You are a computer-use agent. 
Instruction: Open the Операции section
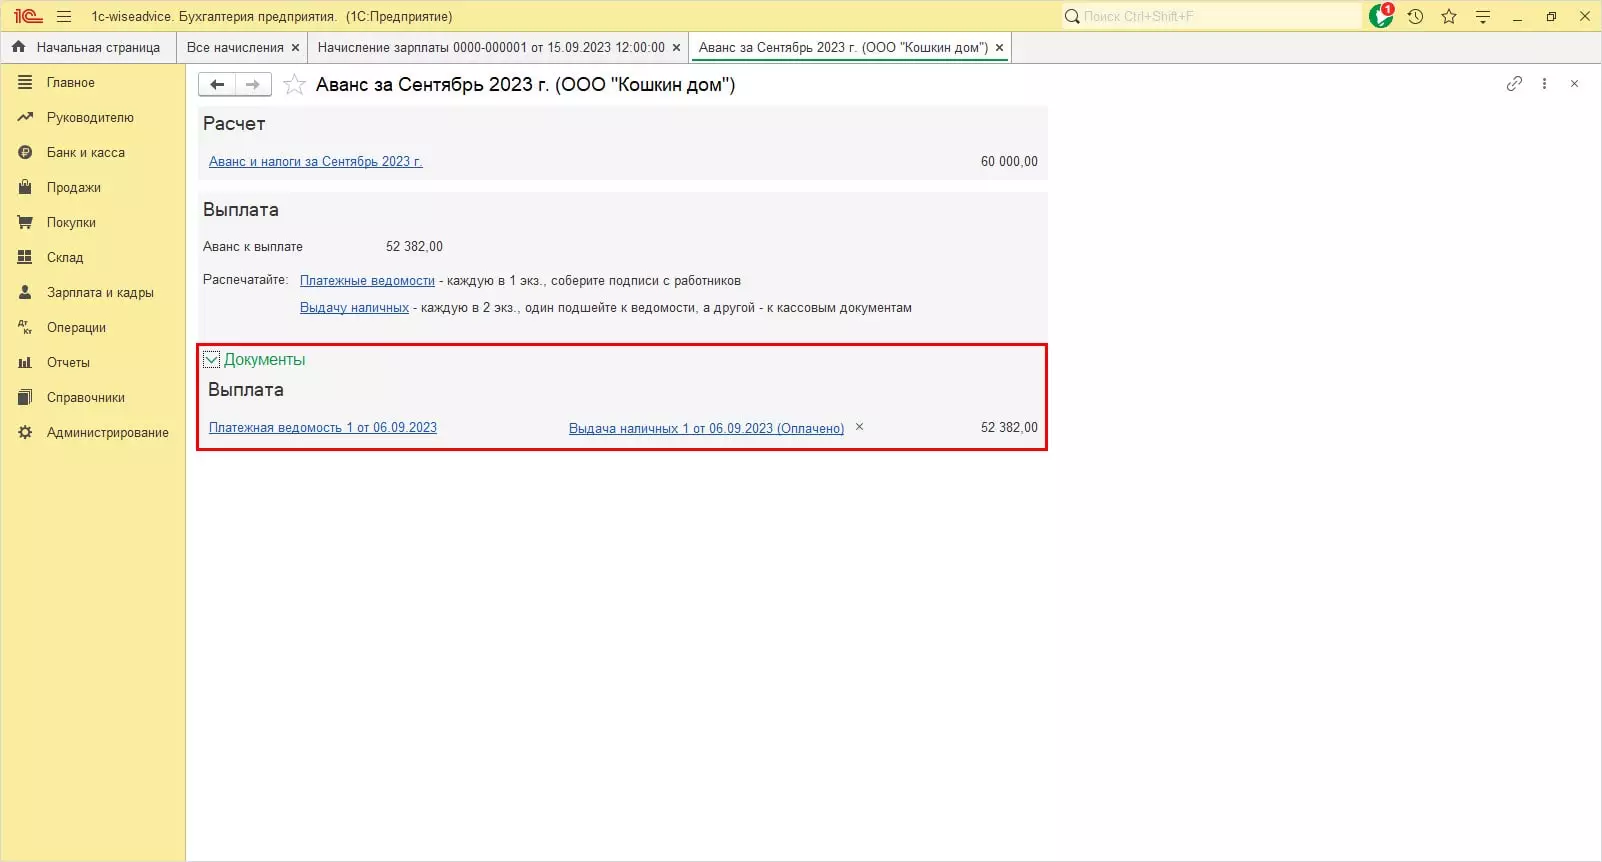(x=76, y=327)
